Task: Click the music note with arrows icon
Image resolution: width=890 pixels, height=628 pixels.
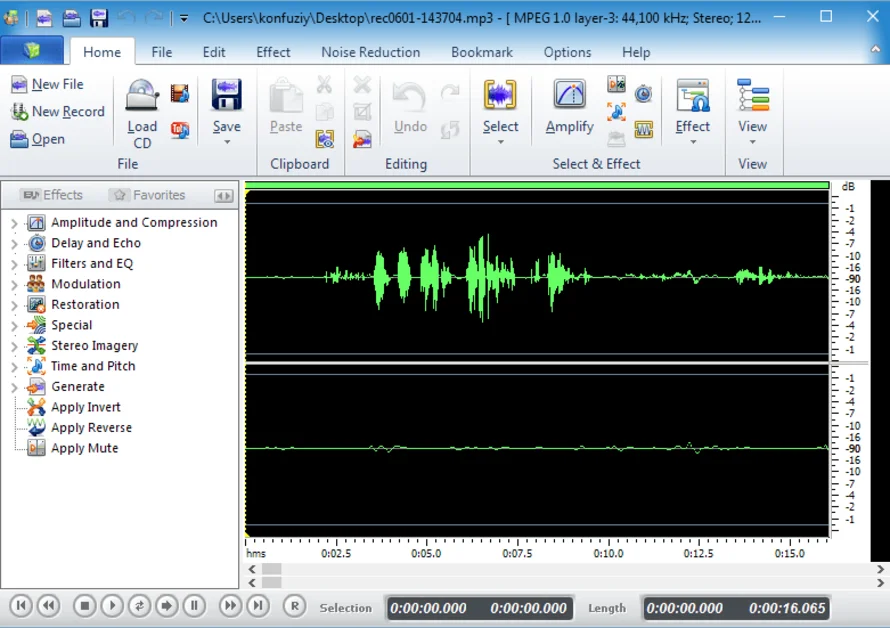Action: [x=616, y=111]
